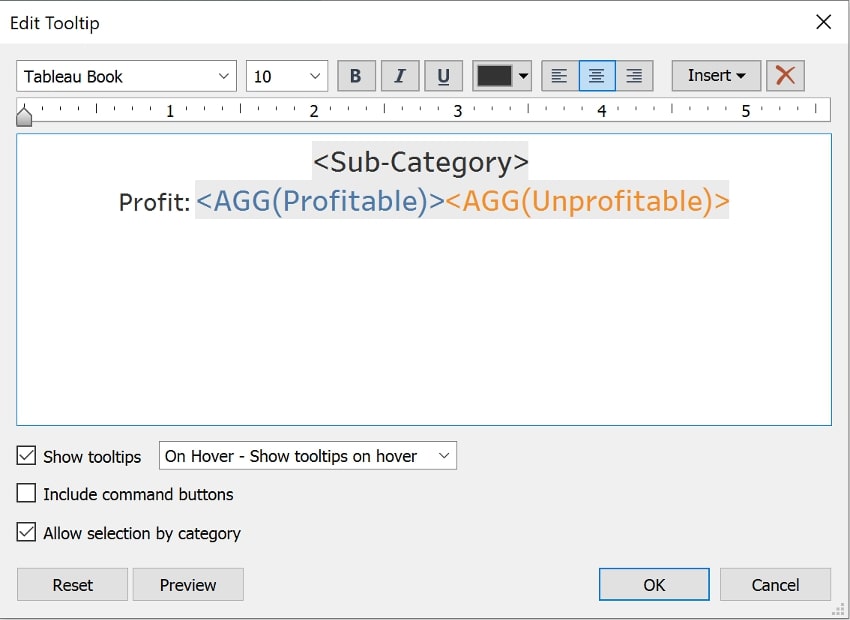
Task: Click the dark font color swatch
Action: 494,76
